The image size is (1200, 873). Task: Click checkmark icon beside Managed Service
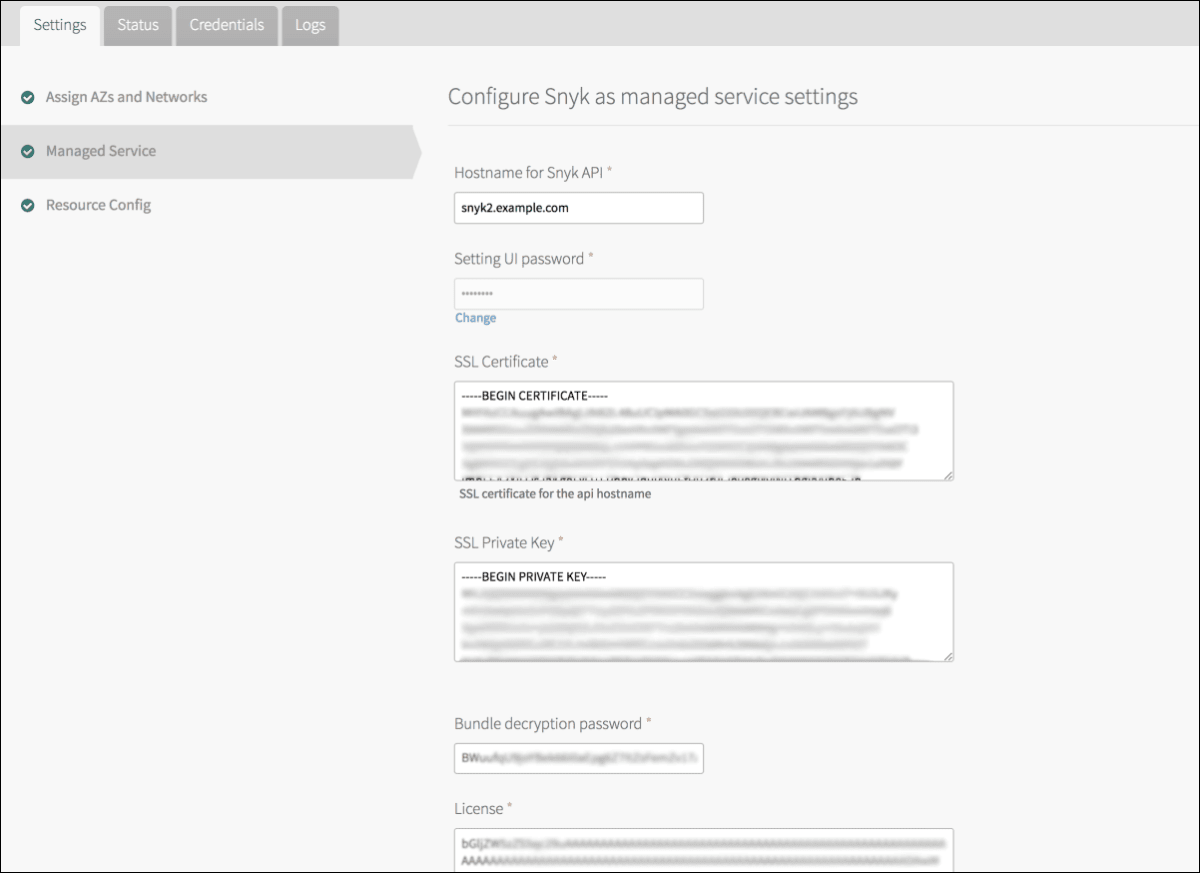(x=28, y=152)
